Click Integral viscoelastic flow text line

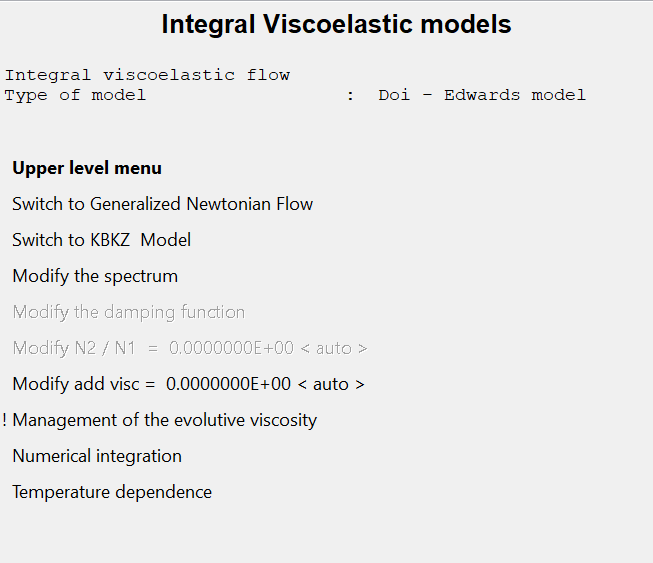147,75
